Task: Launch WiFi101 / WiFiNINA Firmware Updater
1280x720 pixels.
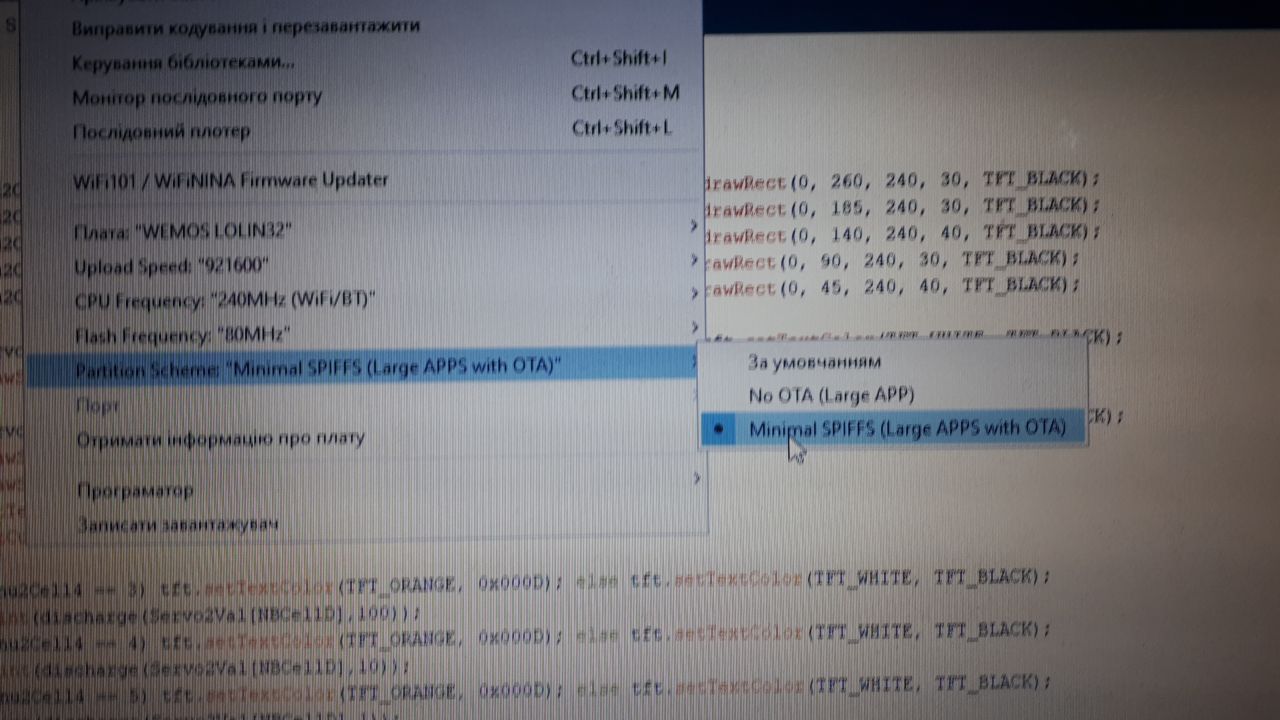Action: pyautogui.click(x=364, y=181)
